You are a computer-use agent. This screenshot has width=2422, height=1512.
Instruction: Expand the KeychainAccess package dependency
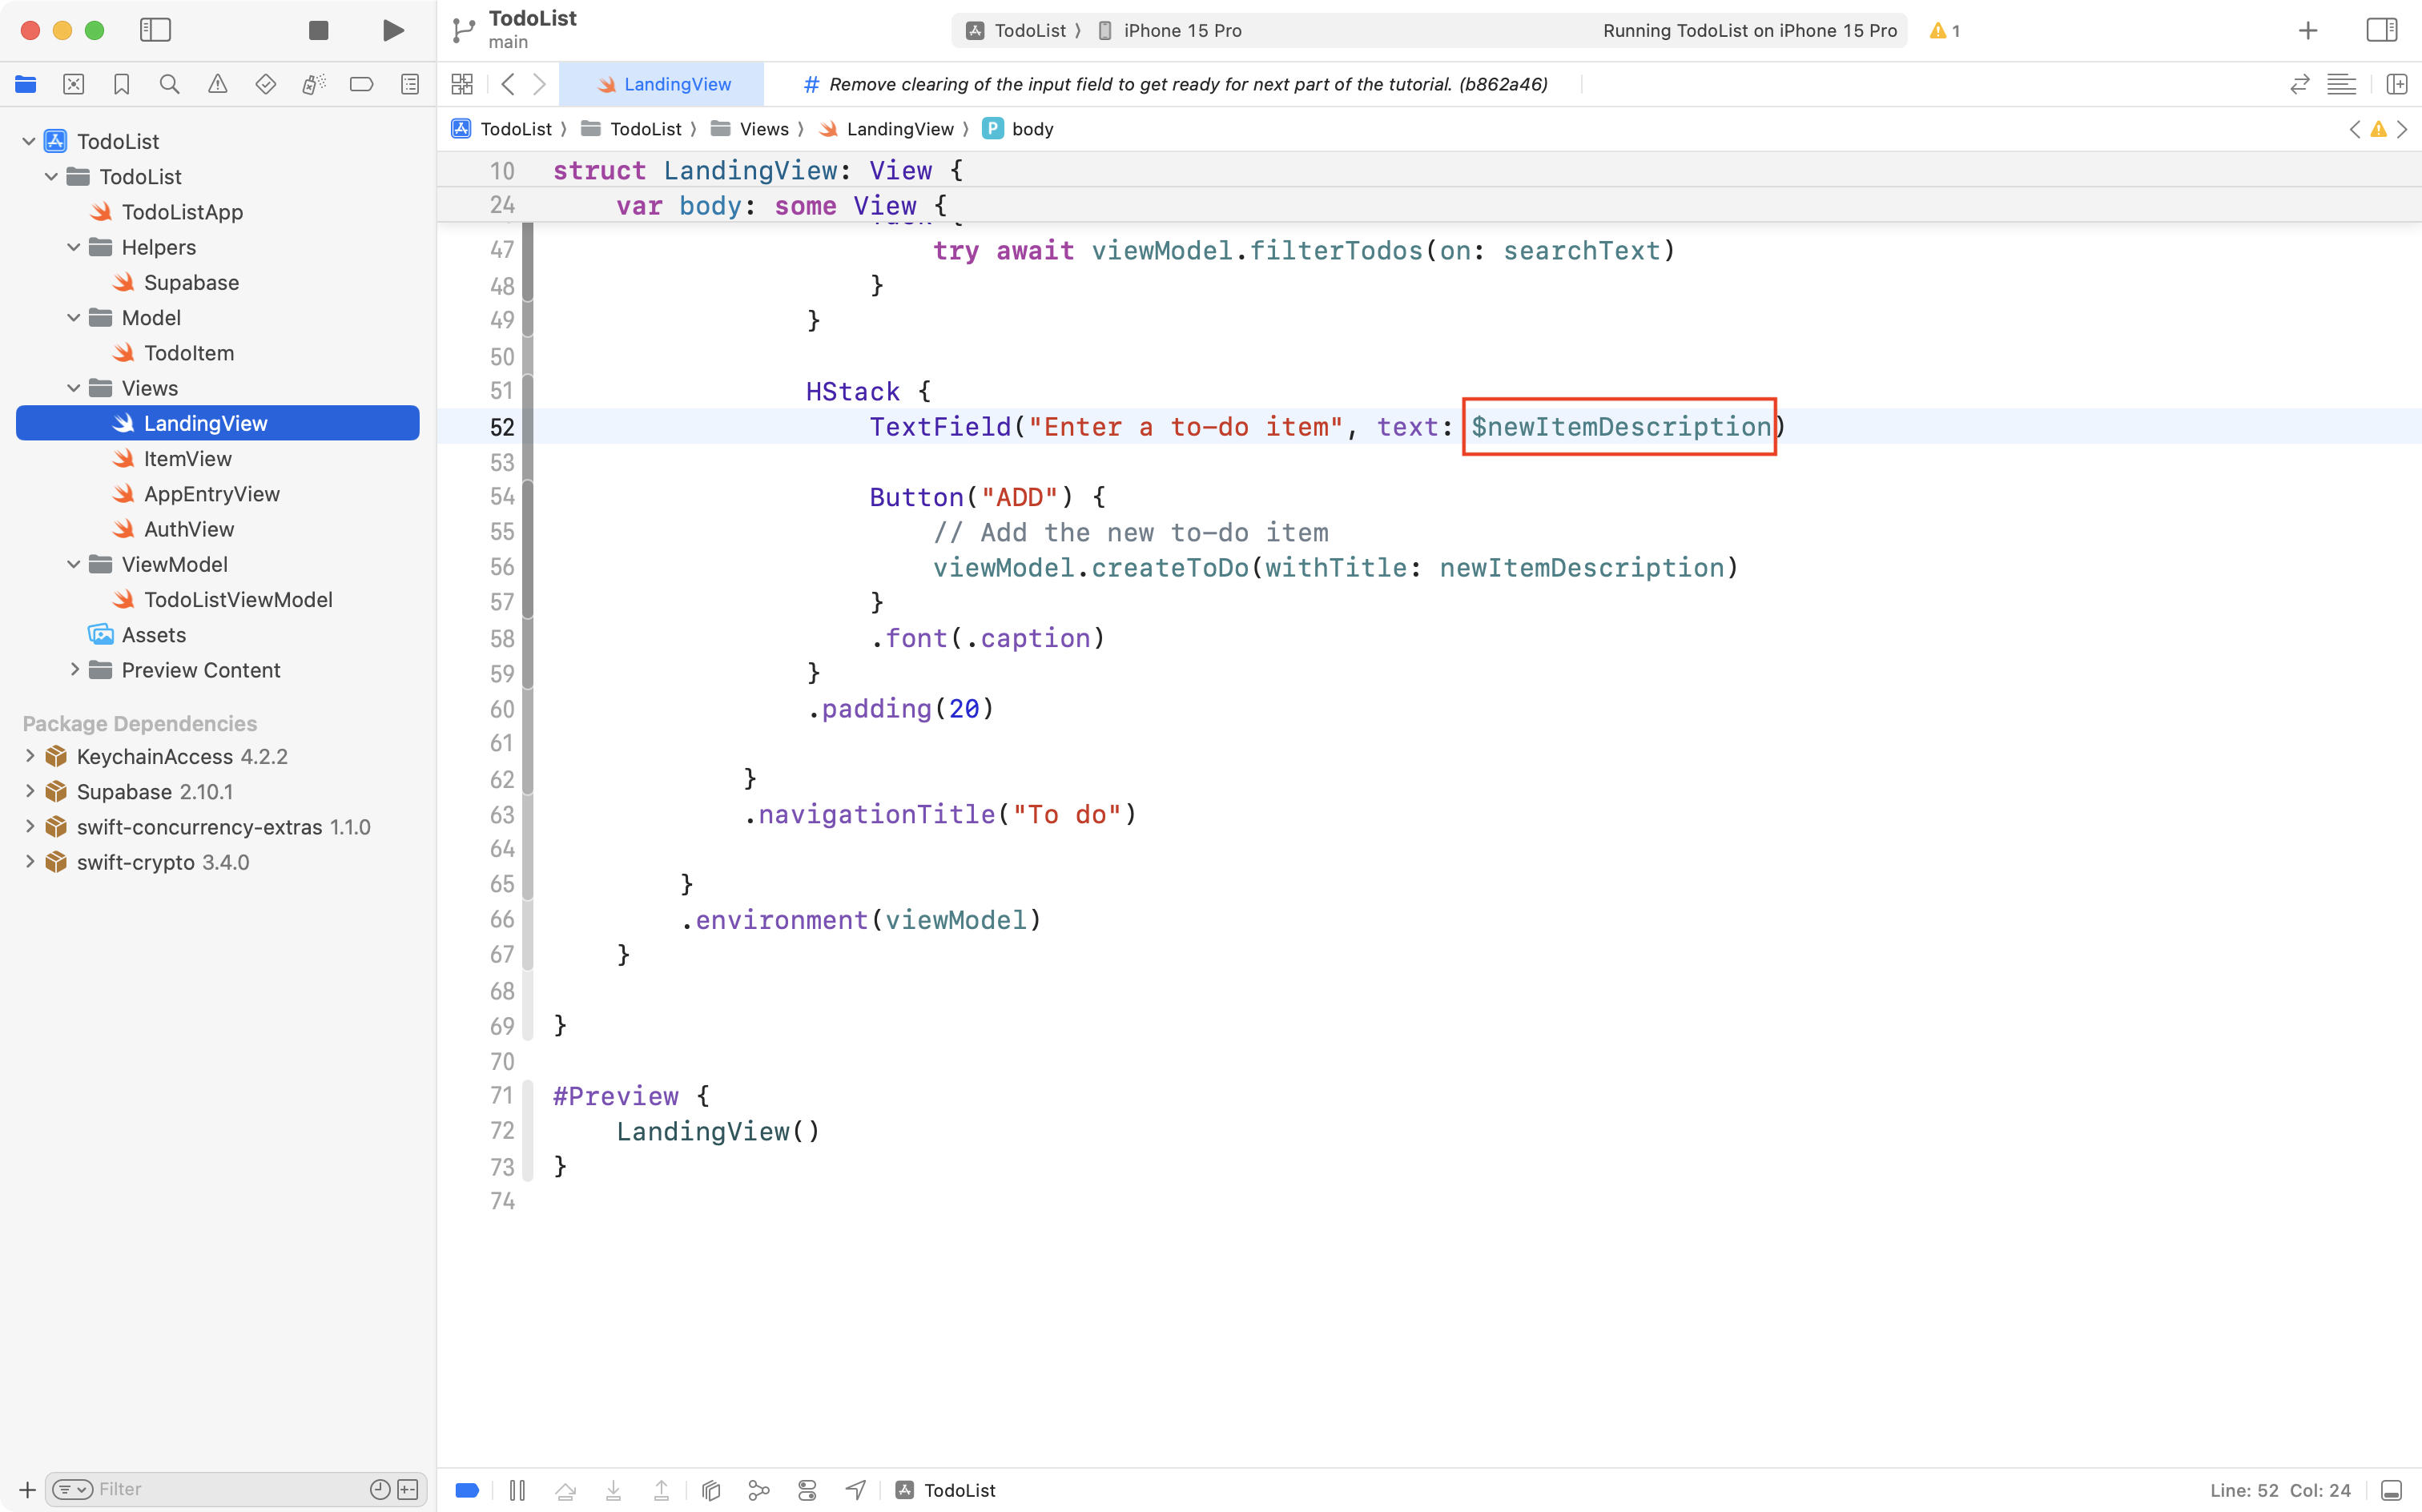[x=30, y=756]
